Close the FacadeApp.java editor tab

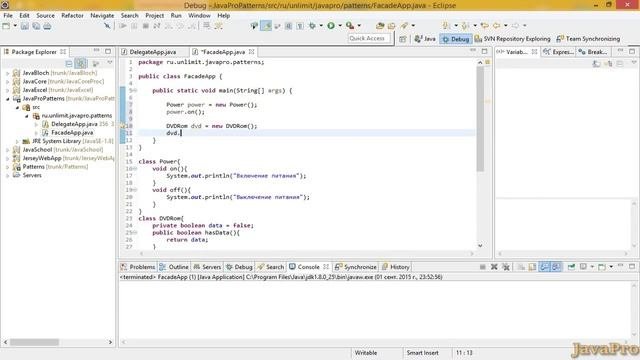252,52
